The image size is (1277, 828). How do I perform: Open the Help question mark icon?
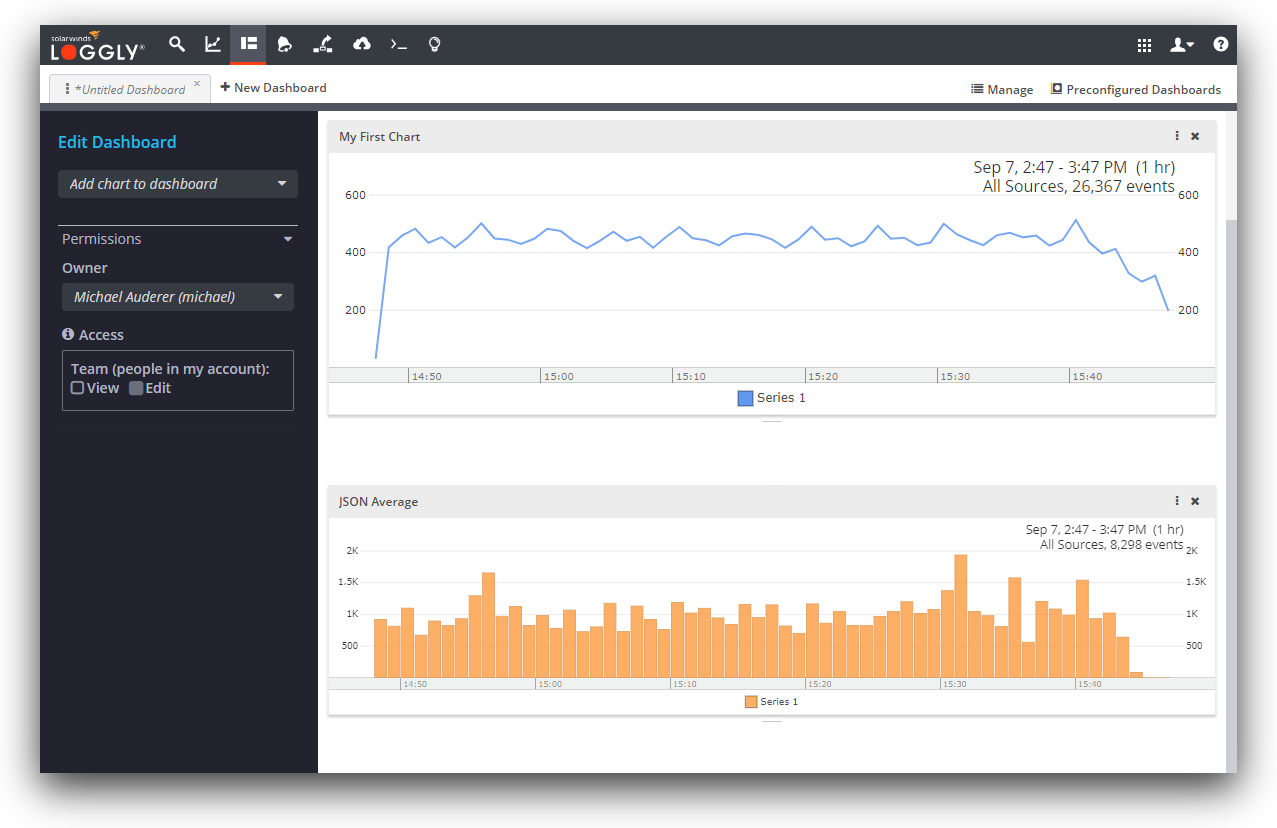coord(1220,45)
